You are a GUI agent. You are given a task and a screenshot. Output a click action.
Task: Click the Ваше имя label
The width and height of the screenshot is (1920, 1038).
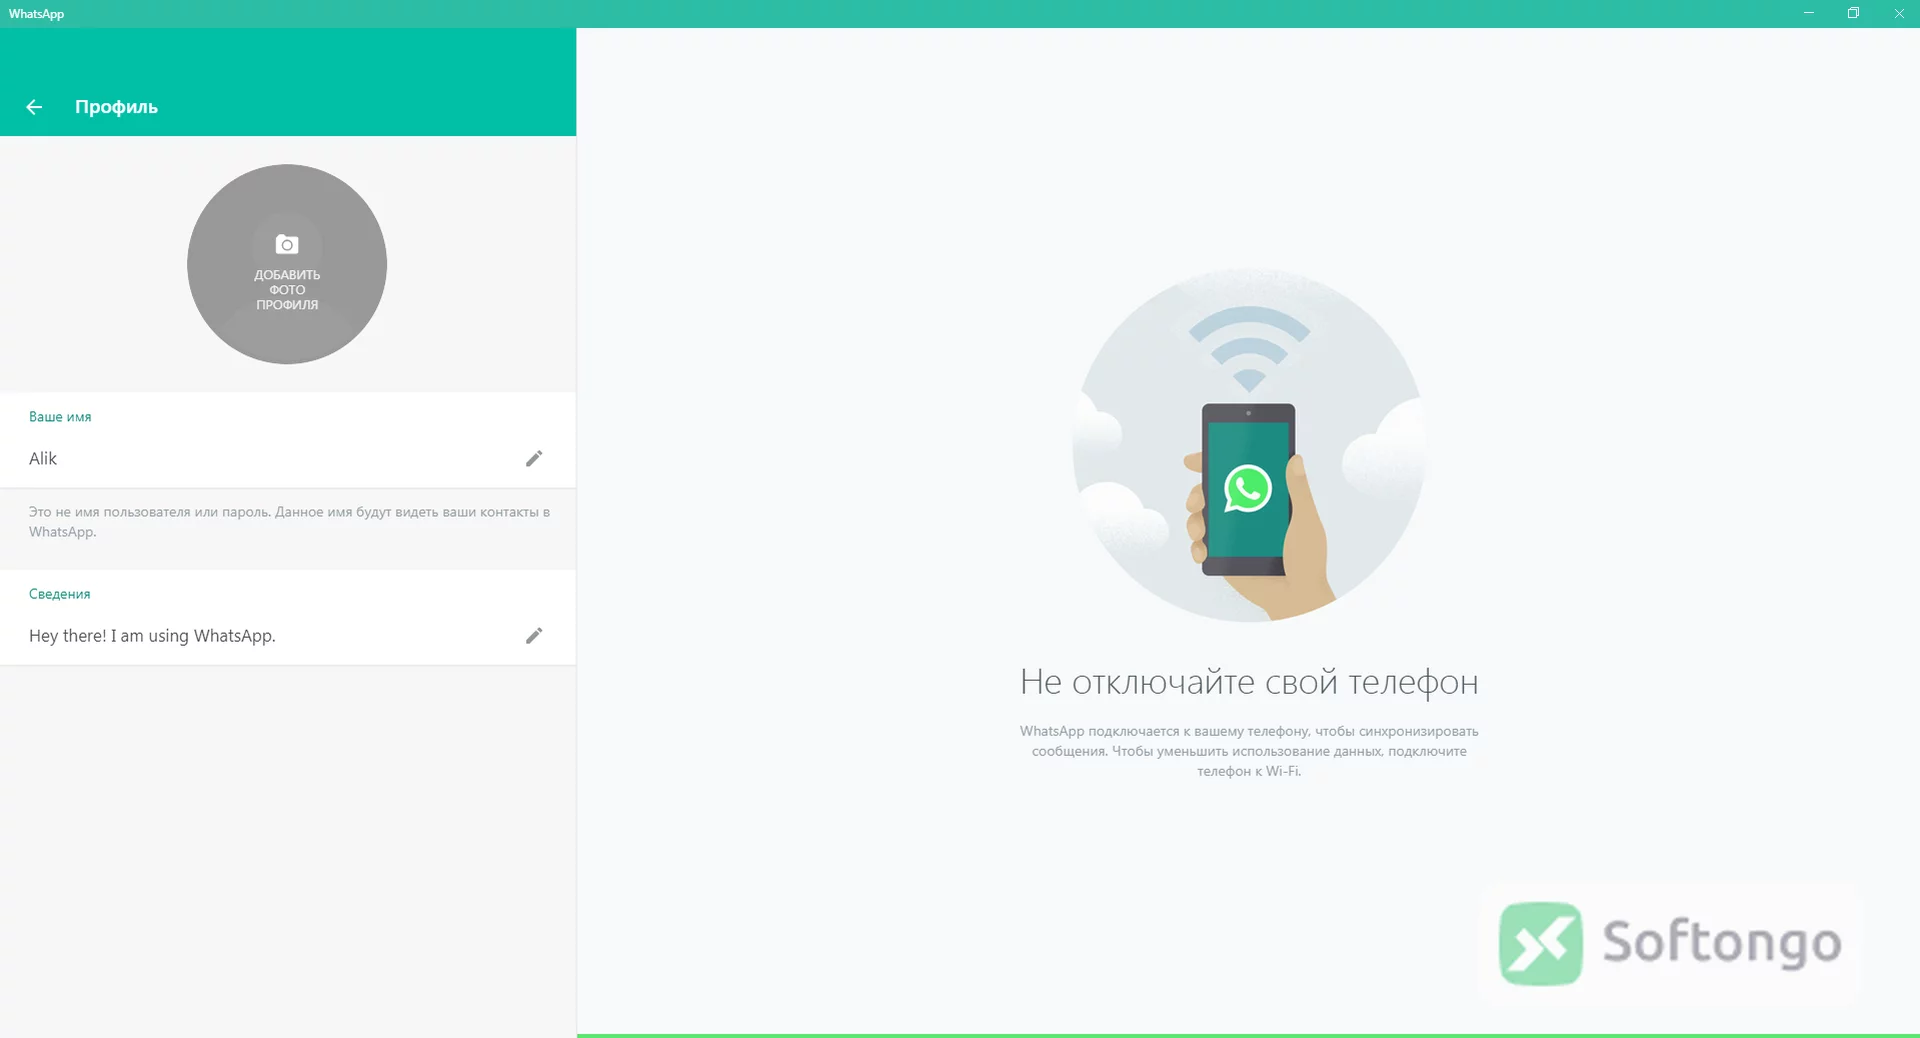pos(60,417)
